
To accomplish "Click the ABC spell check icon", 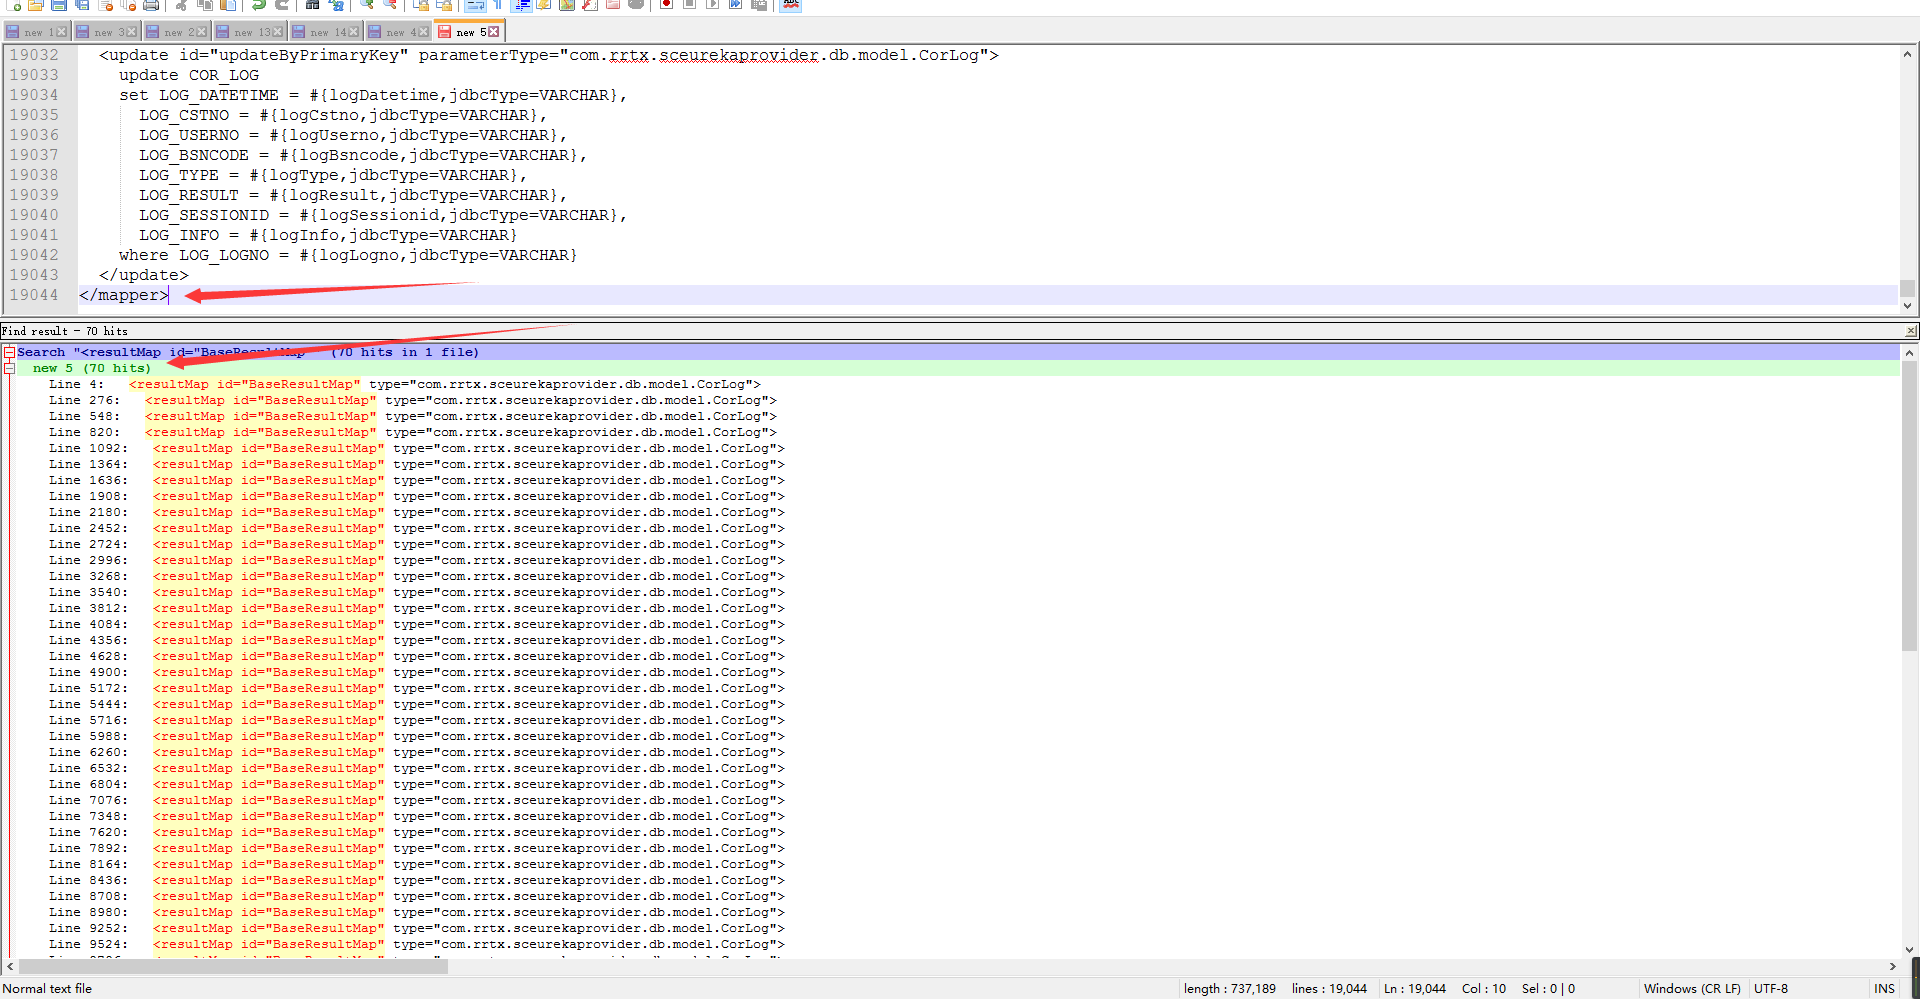I will pos(790,5).
